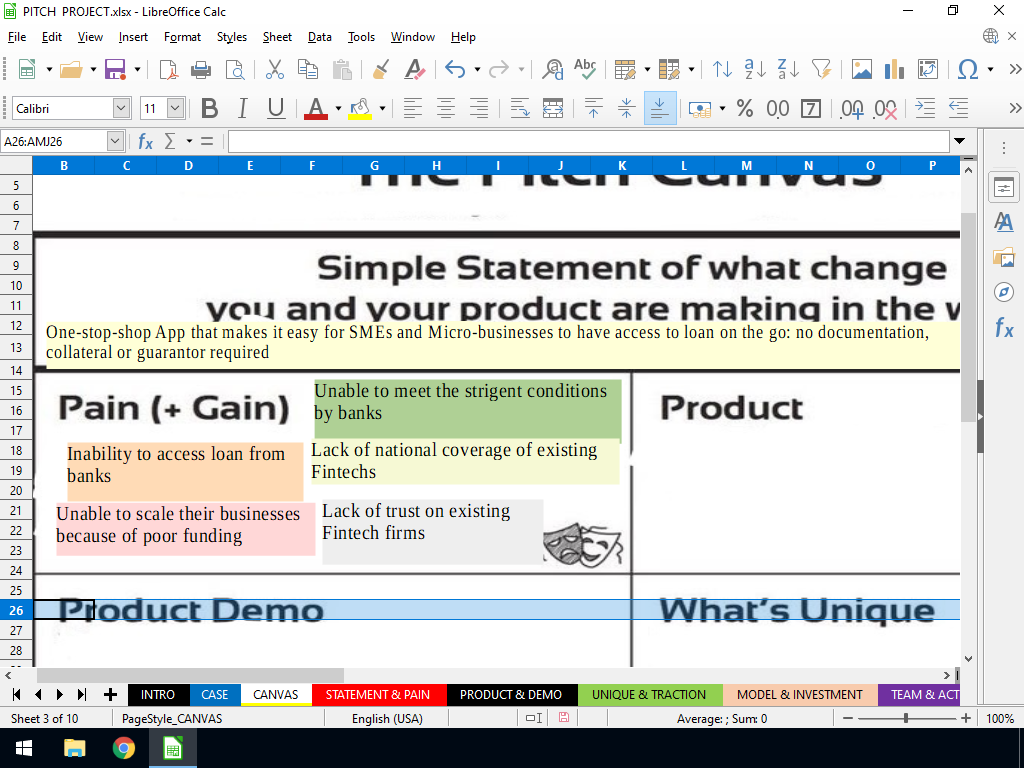Open the Font Size dropdown

(x=175, y=108)
